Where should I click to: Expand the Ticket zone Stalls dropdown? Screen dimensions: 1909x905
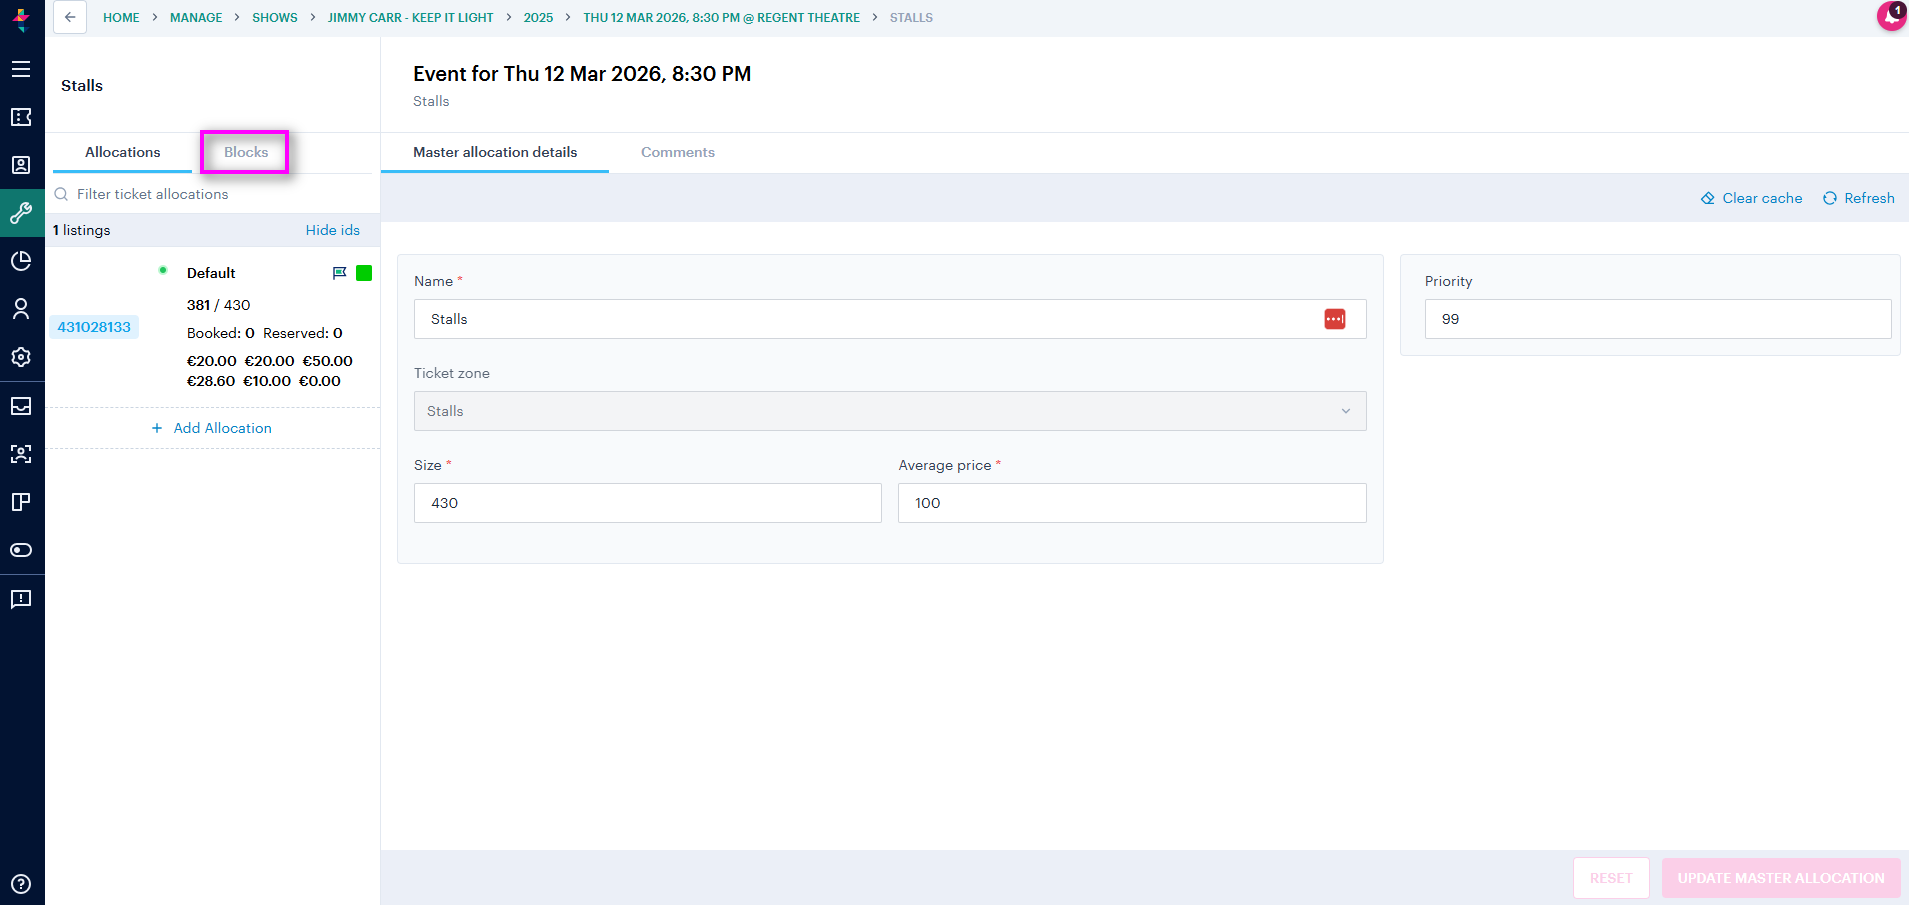pyautogui.click(x=890, y=411)
